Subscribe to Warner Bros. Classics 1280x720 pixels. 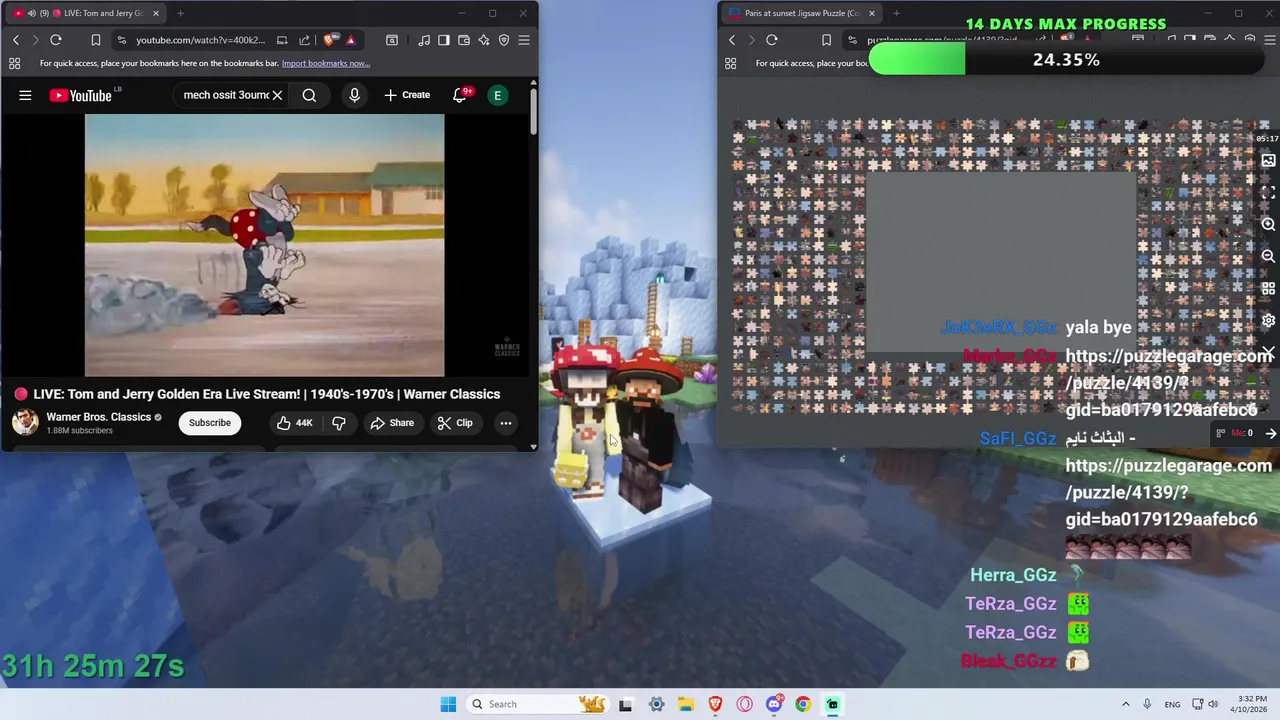tap(210, 423)
